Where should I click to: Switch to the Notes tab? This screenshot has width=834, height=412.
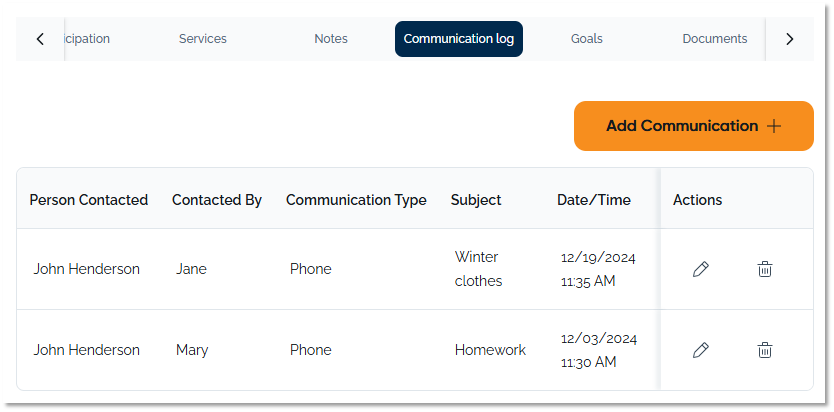coord(331,39)
